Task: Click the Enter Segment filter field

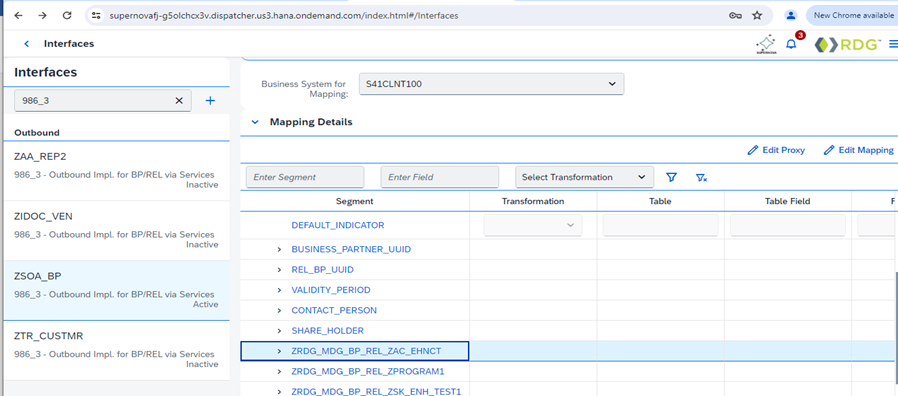Action: pyautogui.click(x=305, y=177)
